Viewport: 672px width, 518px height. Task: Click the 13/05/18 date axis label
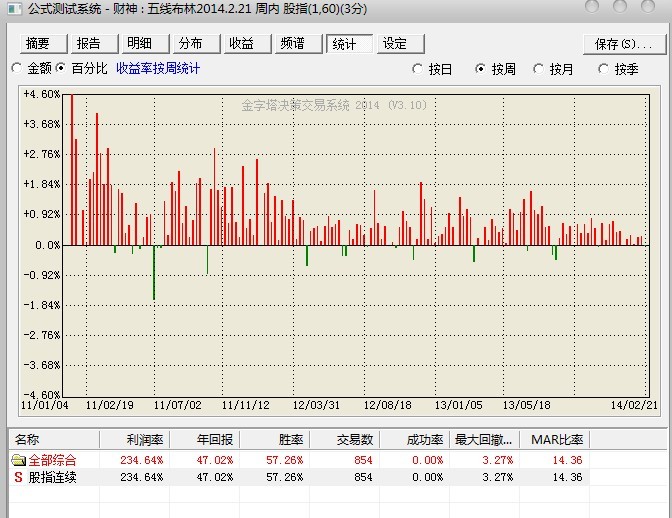coord(526,405)
